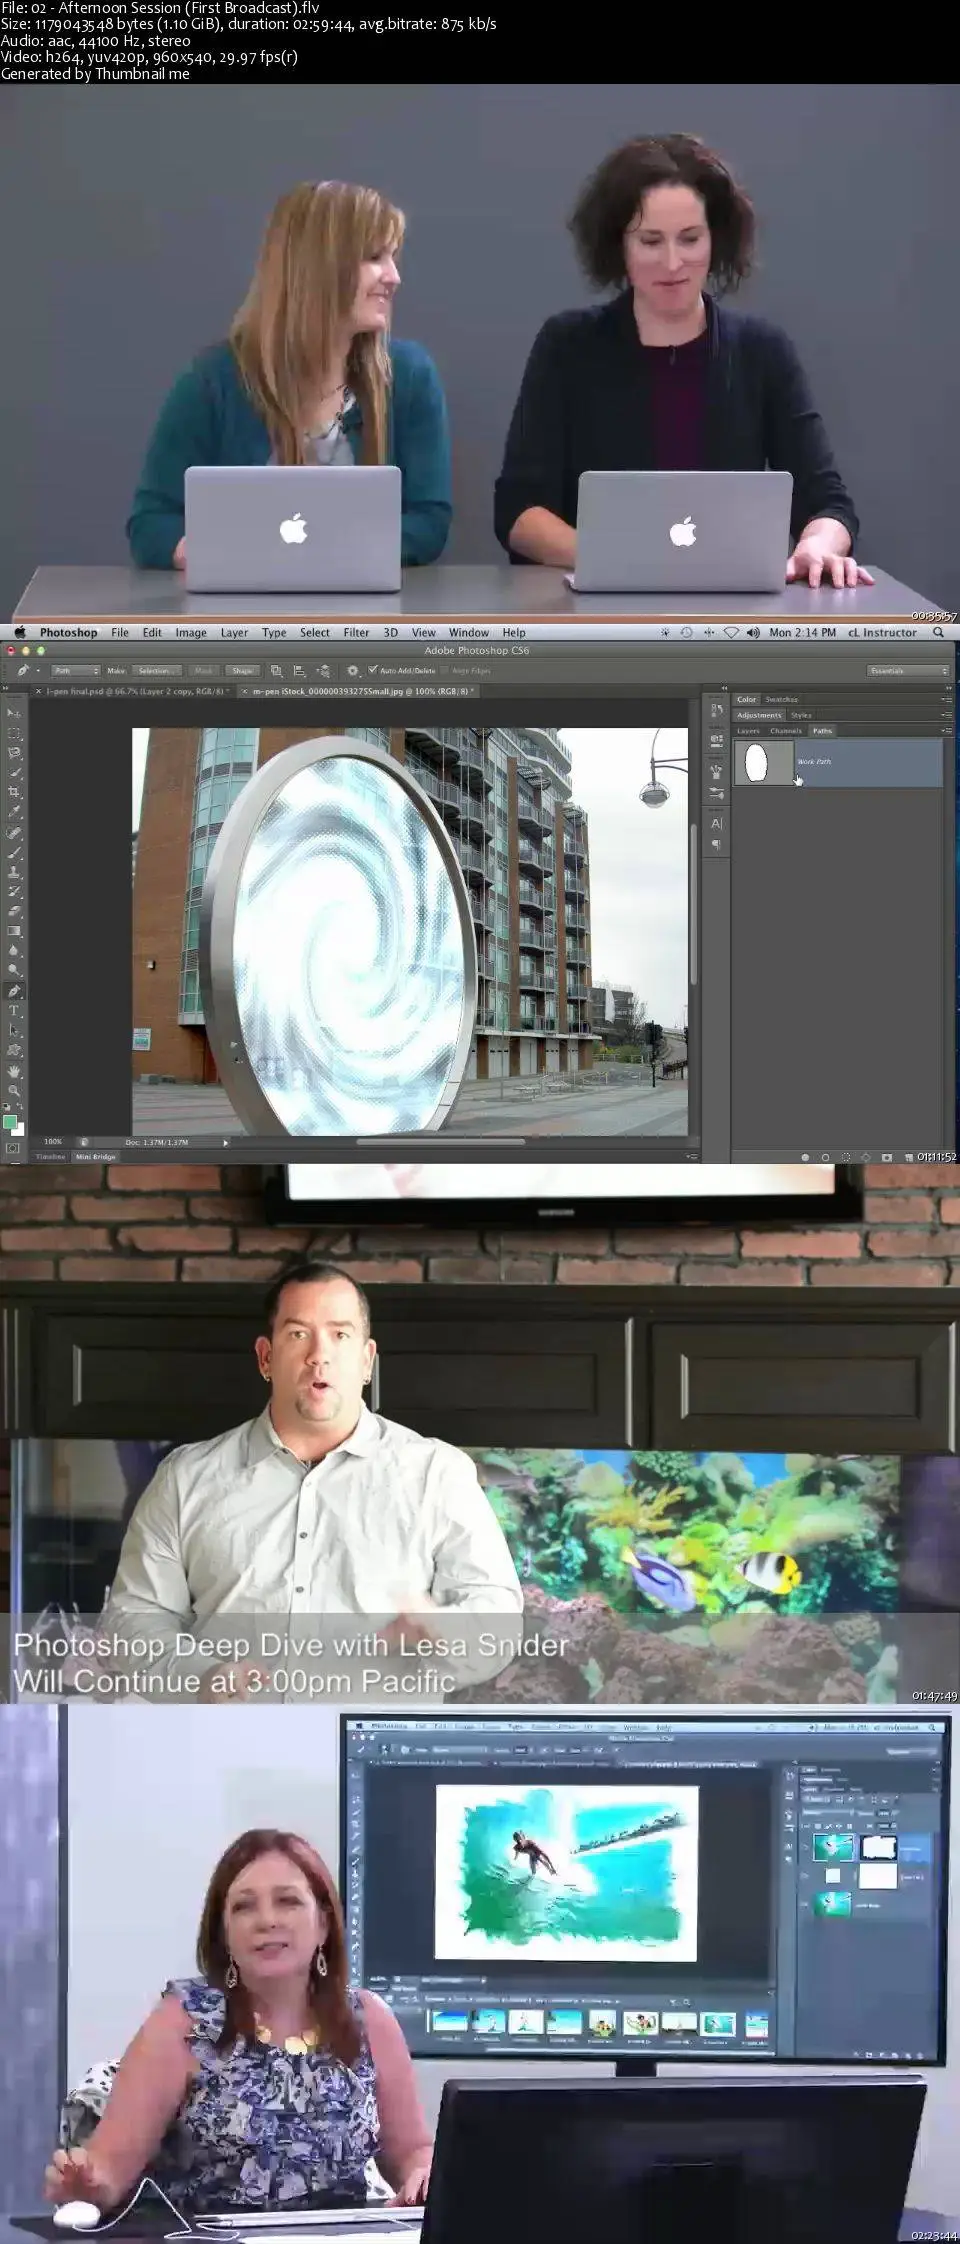Open the Path mode dropdown
Image resolution: width=960 pixels, height=2244 pixels.
(76, 671)
